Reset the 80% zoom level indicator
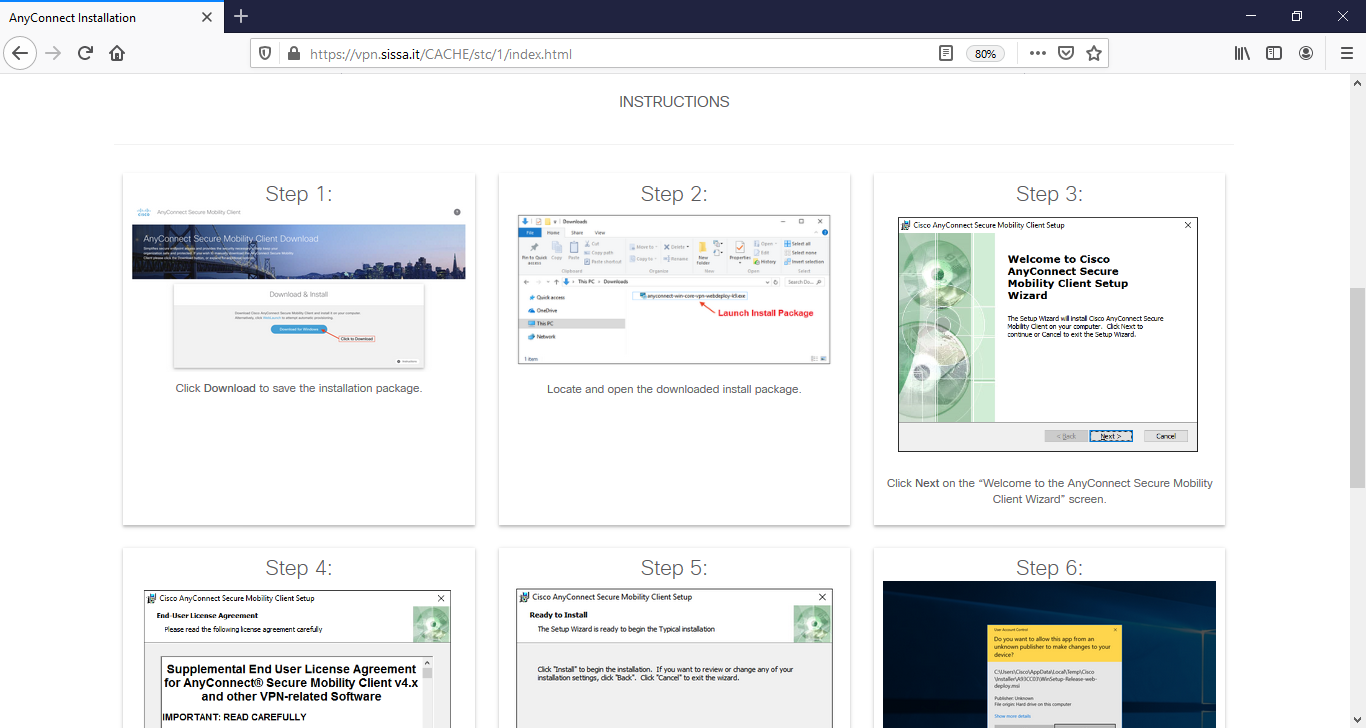The height and width of the screenshot is (728, 1366). coord(985,54)
